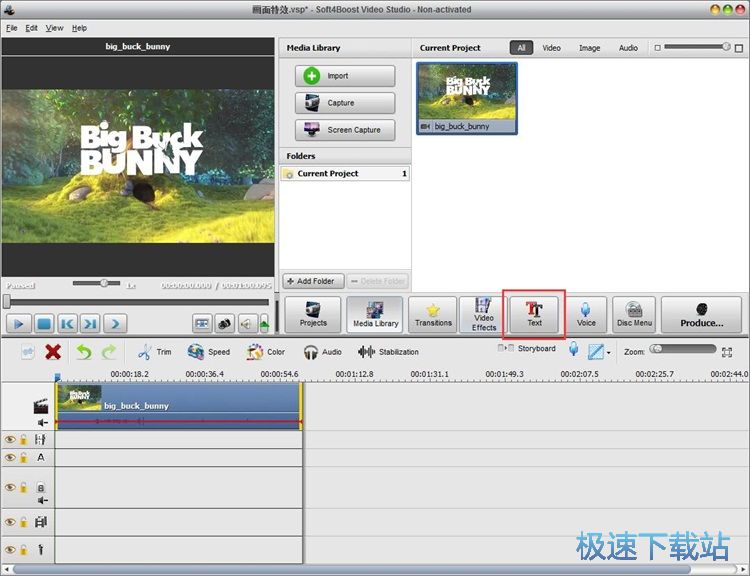Screen dimensions: 750x576
Task: Add a new folder
Action: click(314, 281)
